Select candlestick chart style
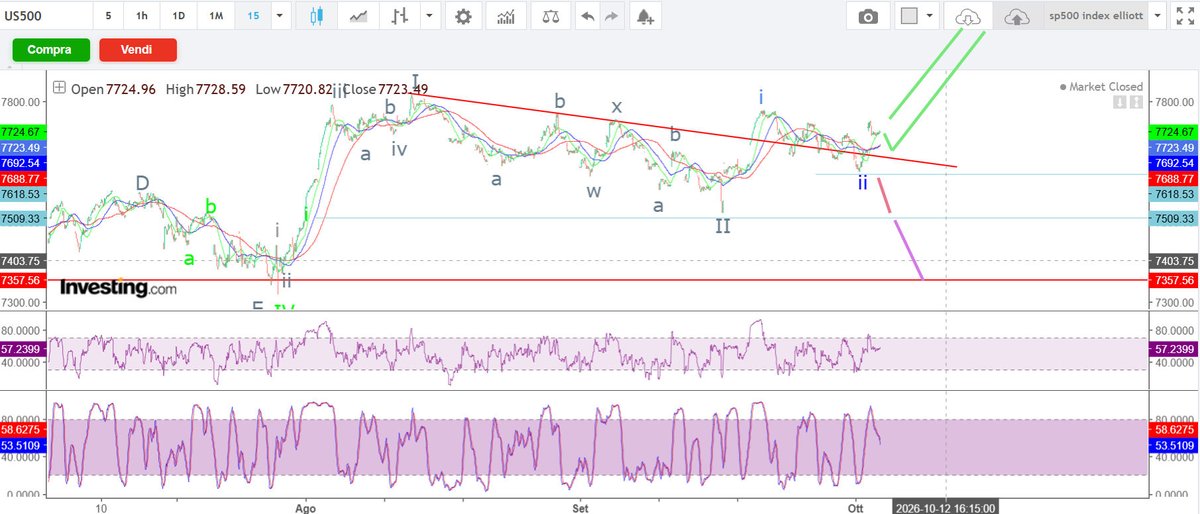The image size is (1200, 514). tap(319, 17)
